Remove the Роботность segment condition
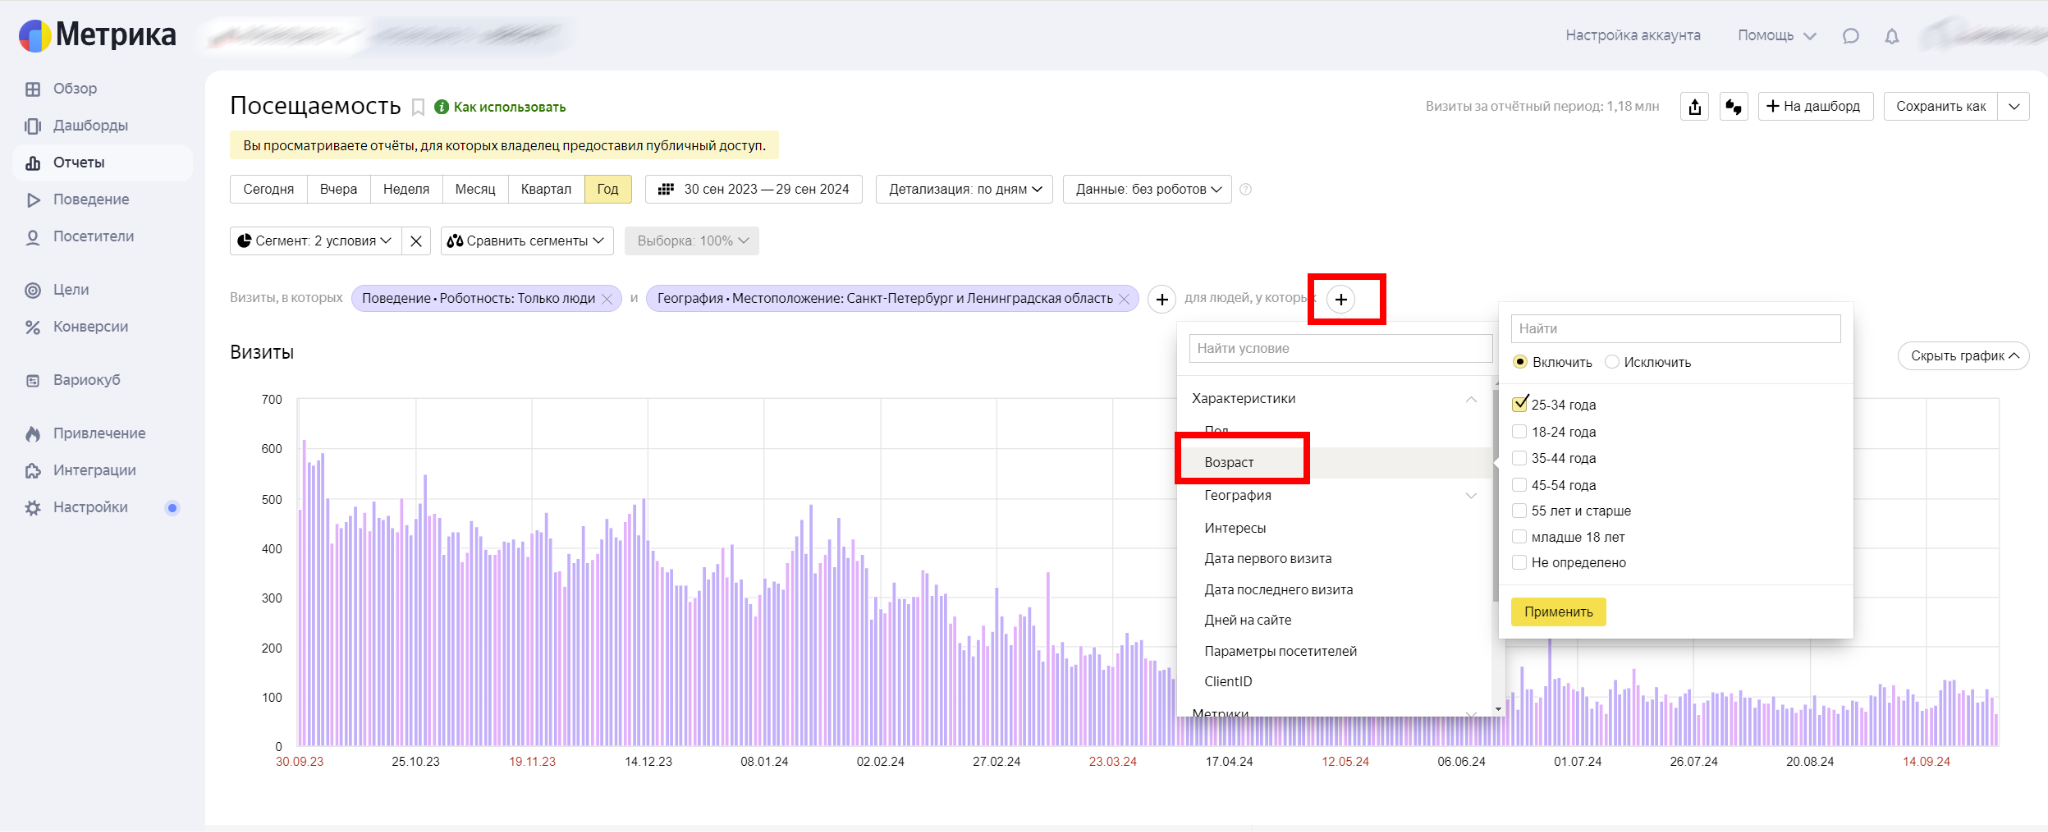This screenshot has height=832, width=2048. (x=607, y=299)
